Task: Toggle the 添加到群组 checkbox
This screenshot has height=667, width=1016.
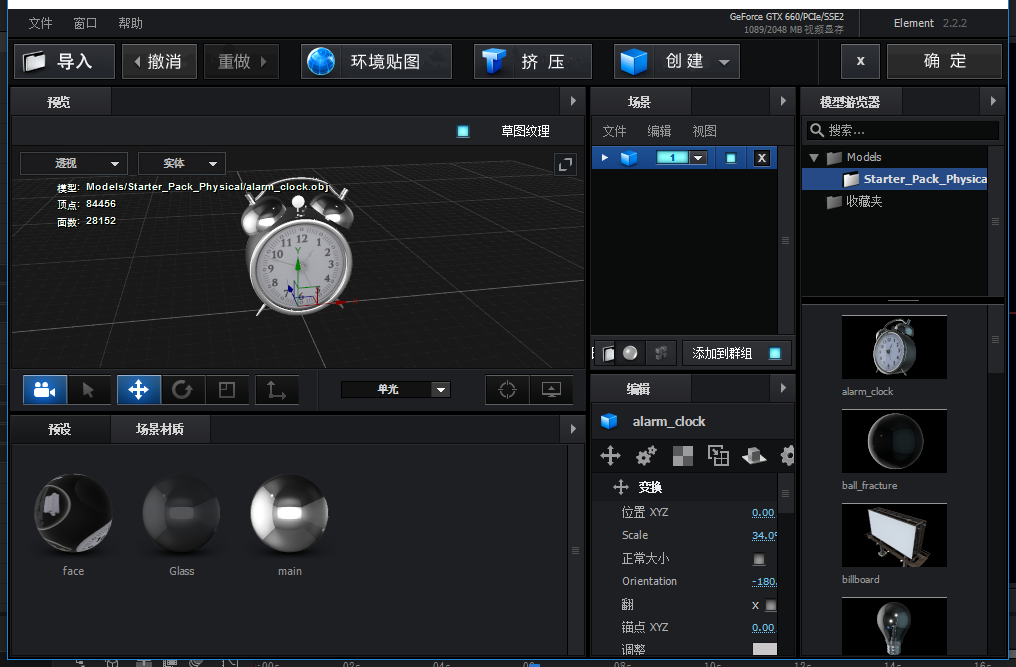Action: pos(774,353)
